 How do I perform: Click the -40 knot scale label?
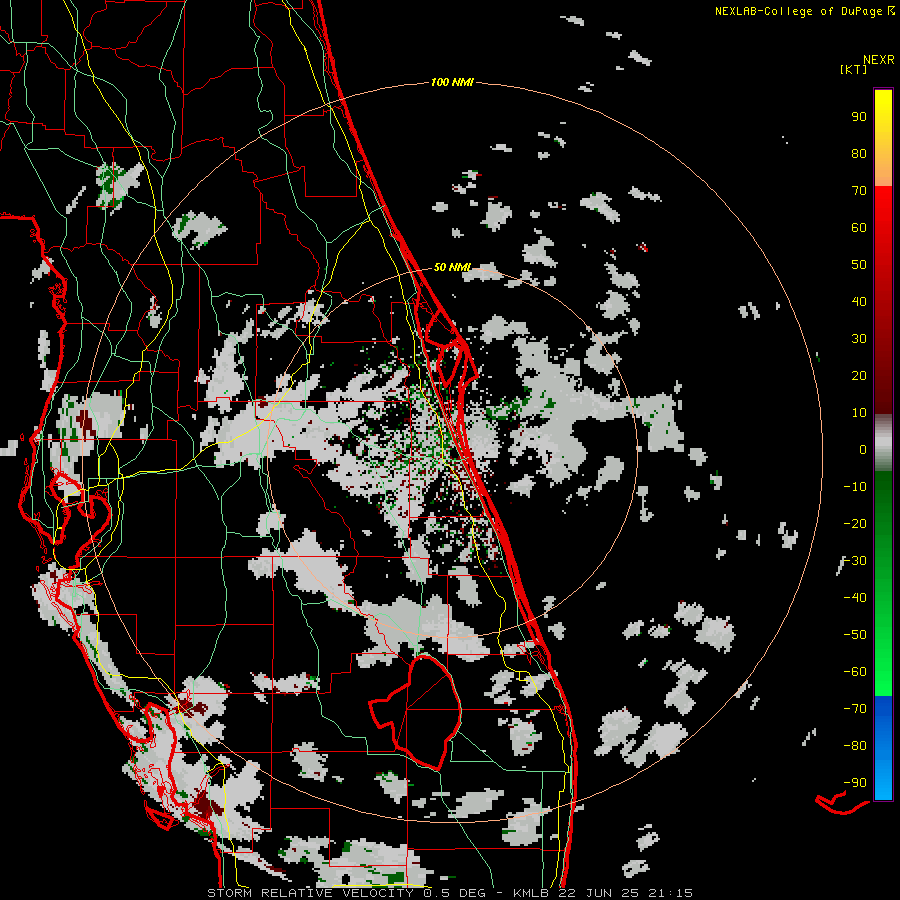[855, 598]
